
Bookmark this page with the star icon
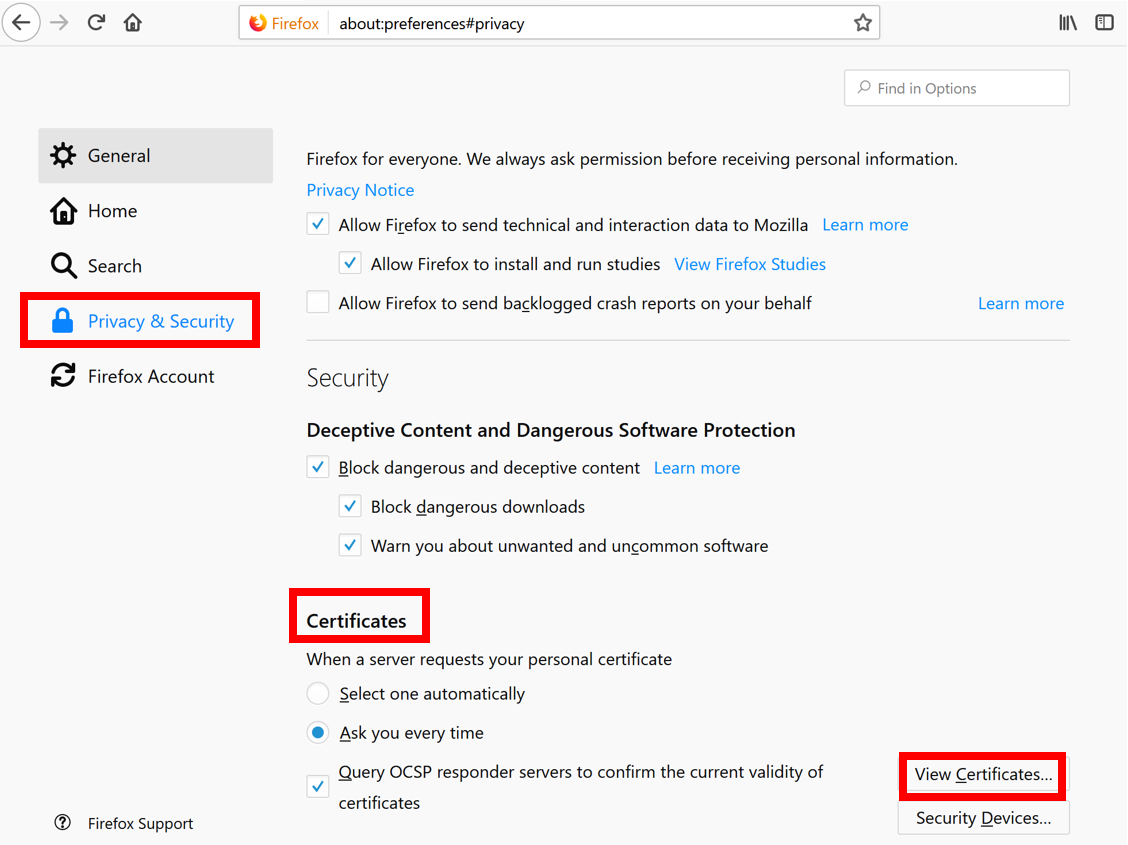pyautogui.click(x=863, y=23)
